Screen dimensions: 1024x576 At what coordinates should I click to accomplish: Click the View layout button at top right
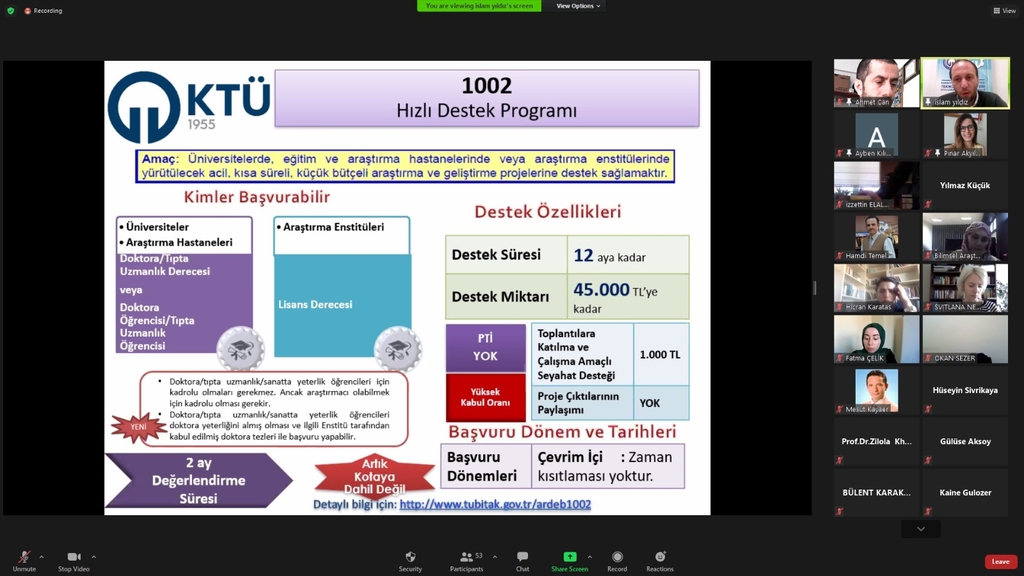[1004, 10]
